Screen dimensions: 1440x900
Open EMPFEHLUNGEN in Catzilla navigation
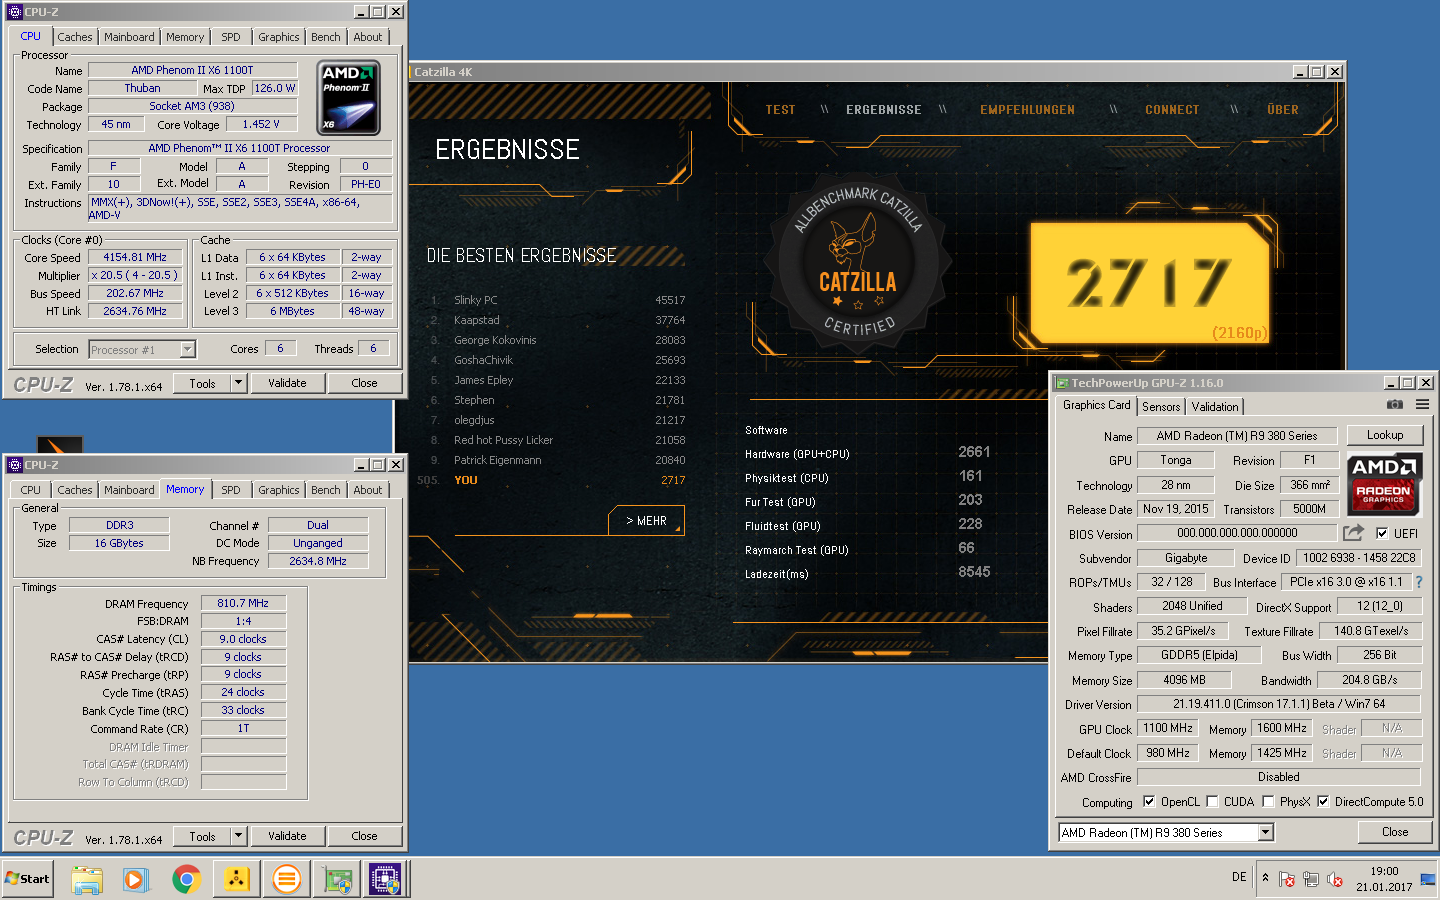point(1027,110)
